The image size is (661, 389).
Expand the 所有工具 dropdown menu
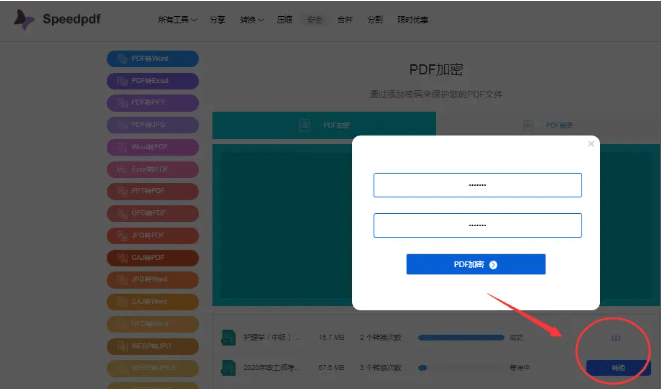pyautogui.click(x=177, y=20)
